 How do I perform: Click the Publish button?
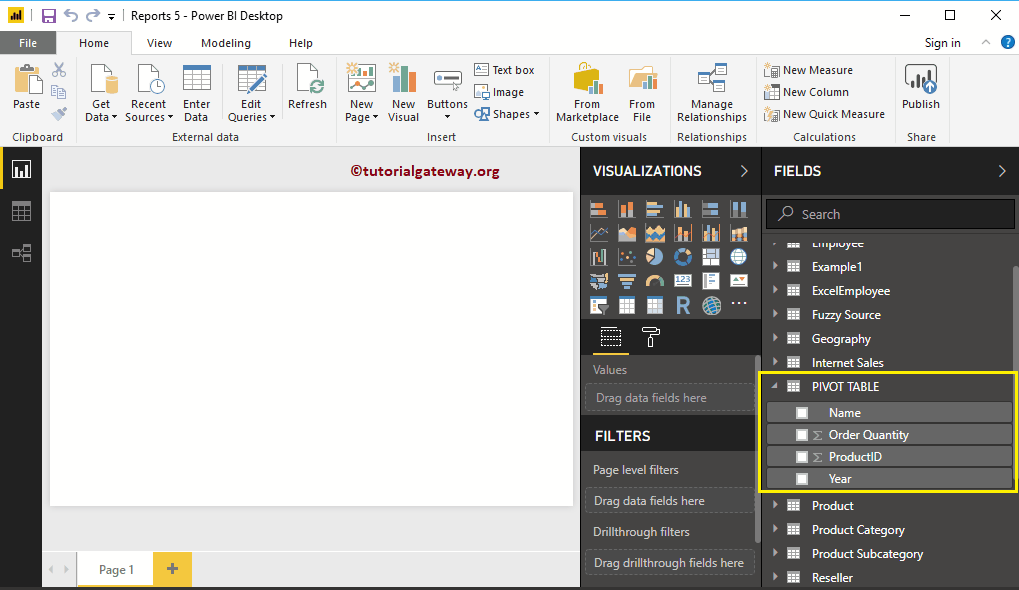tap(920, 88)
